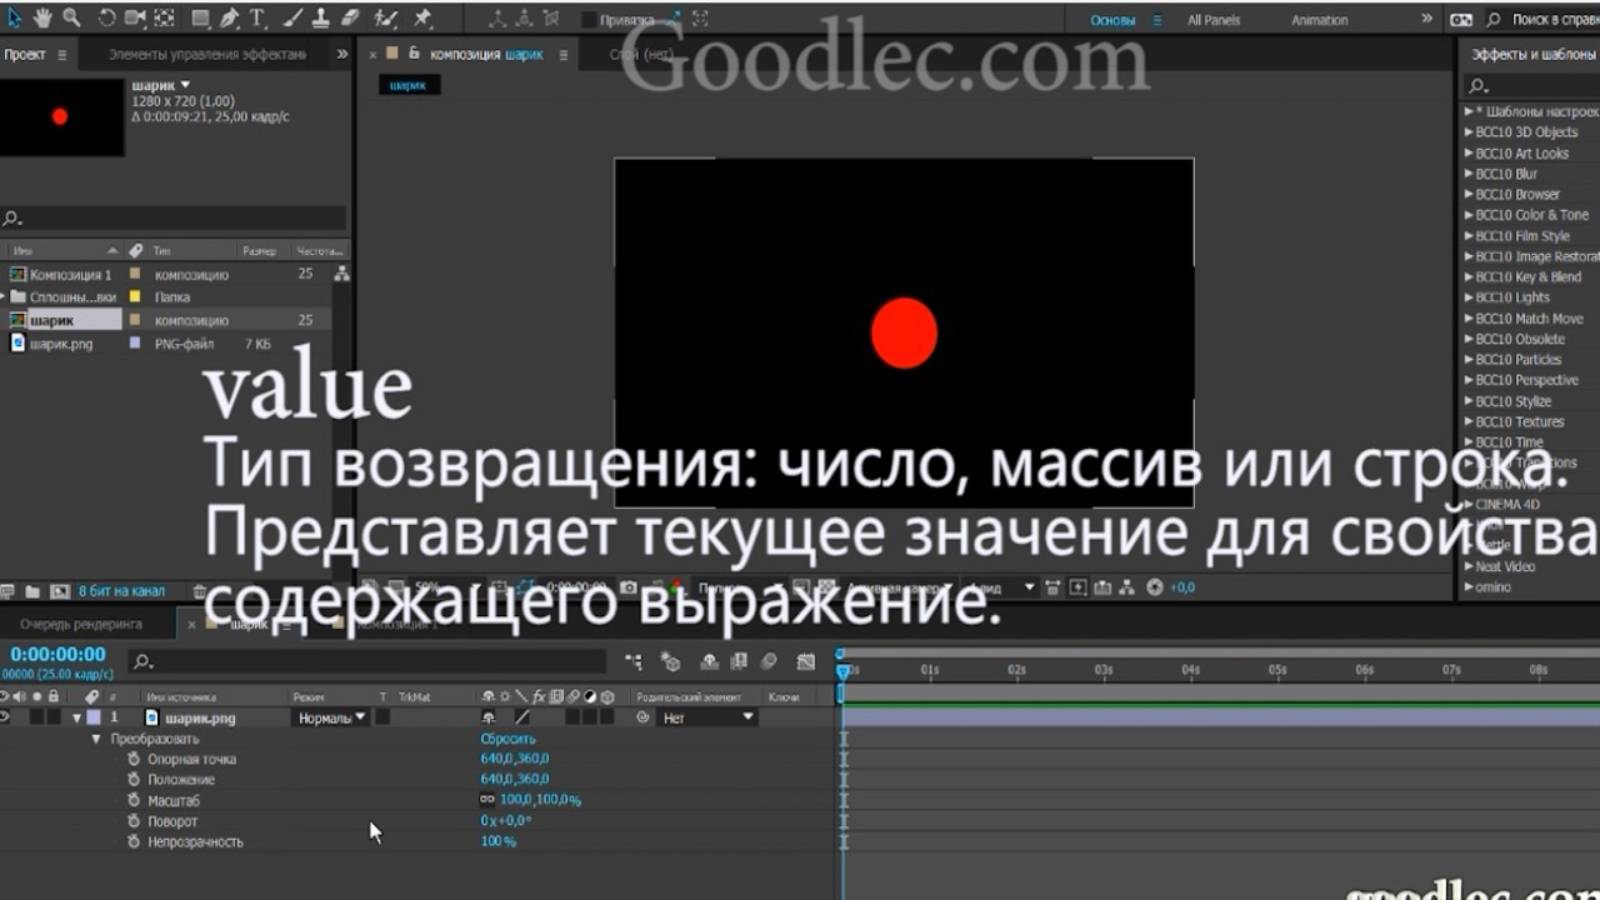This screenshot has height=900, width=1600.
Task: Open the шарик name dropdown arrow
Action: 185,85
